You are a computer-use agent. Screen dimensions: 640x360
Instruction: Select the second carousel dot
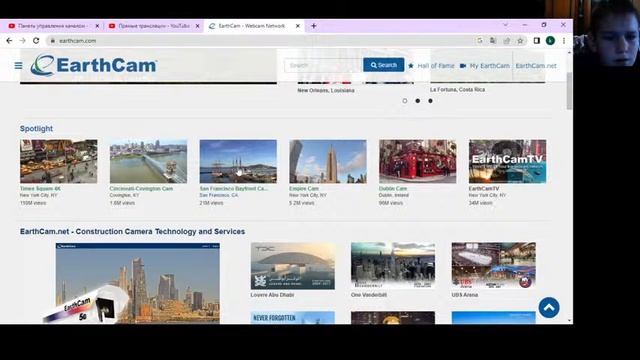tap(418, 101)
